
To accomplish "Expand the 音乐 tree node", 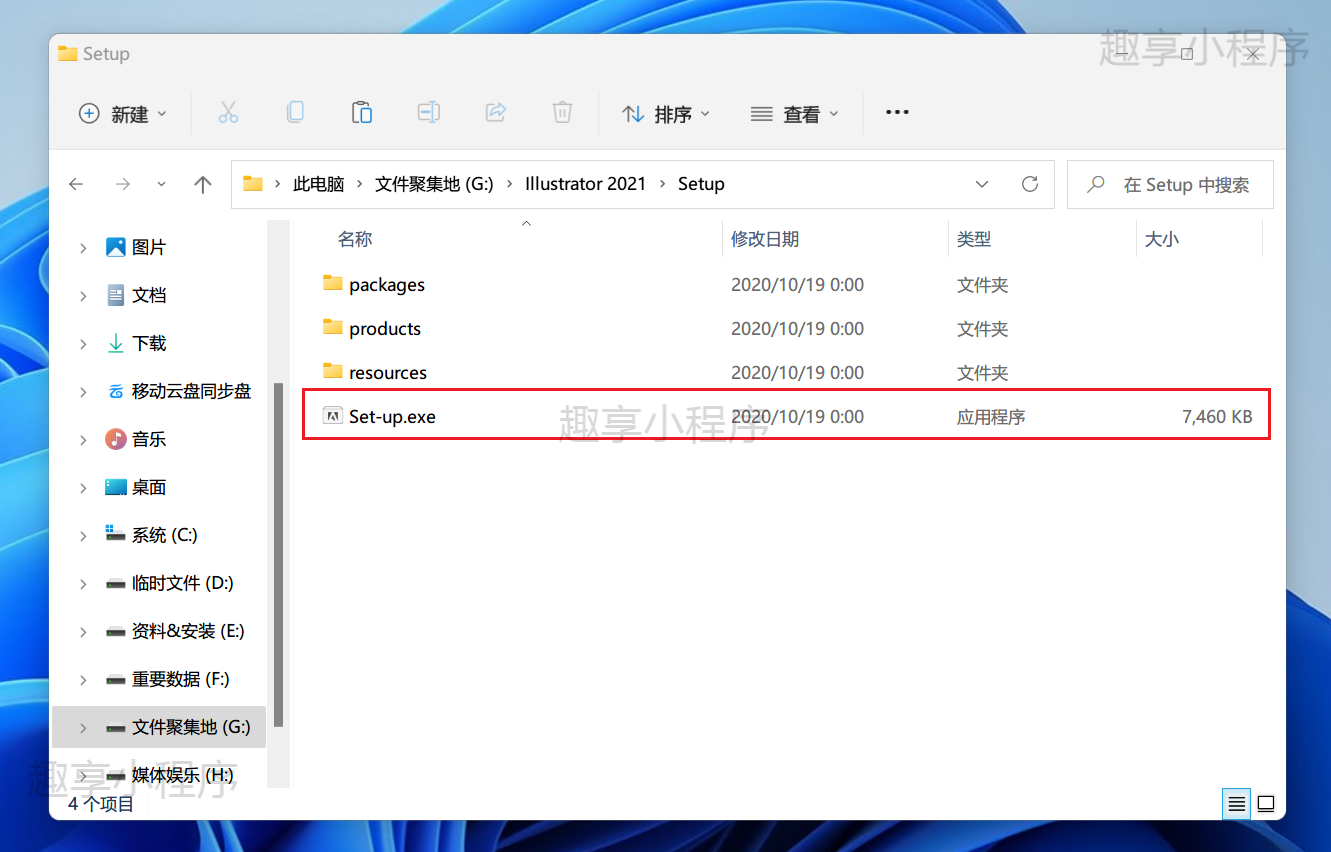I will tap(83, 439).
